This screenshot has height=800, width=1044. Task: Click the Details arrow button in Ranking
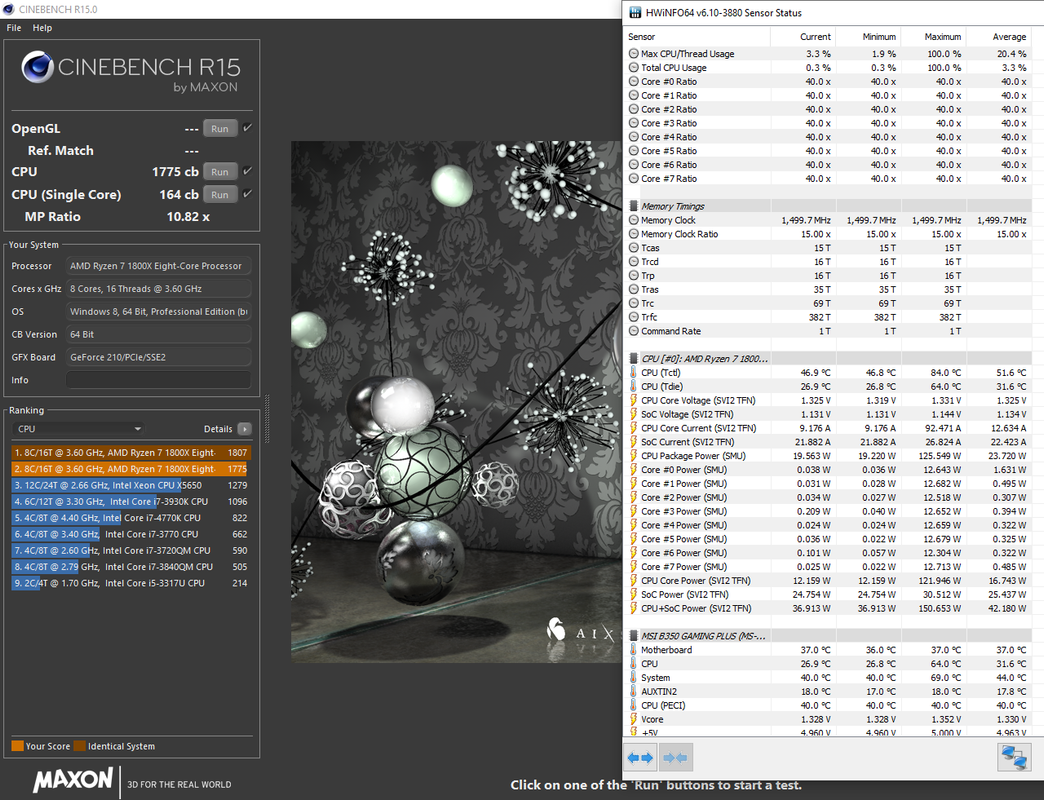point(244,429)
